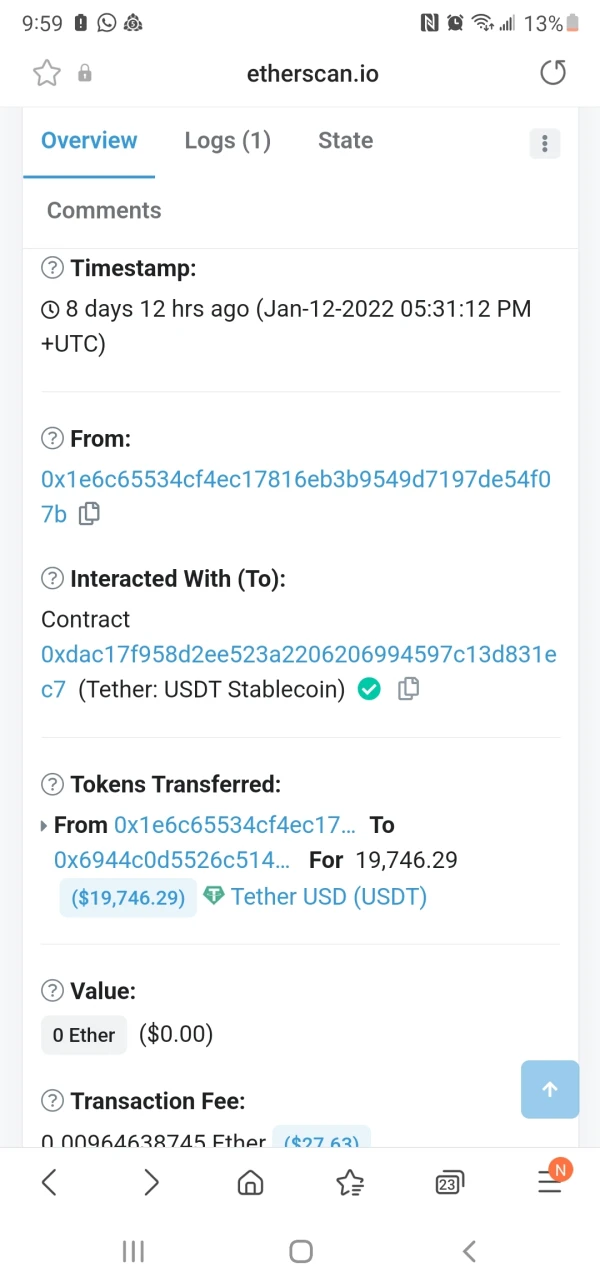Open the browser tabs switcher
This screenshot has height=1287, width=600.
tap(450, 1183)
